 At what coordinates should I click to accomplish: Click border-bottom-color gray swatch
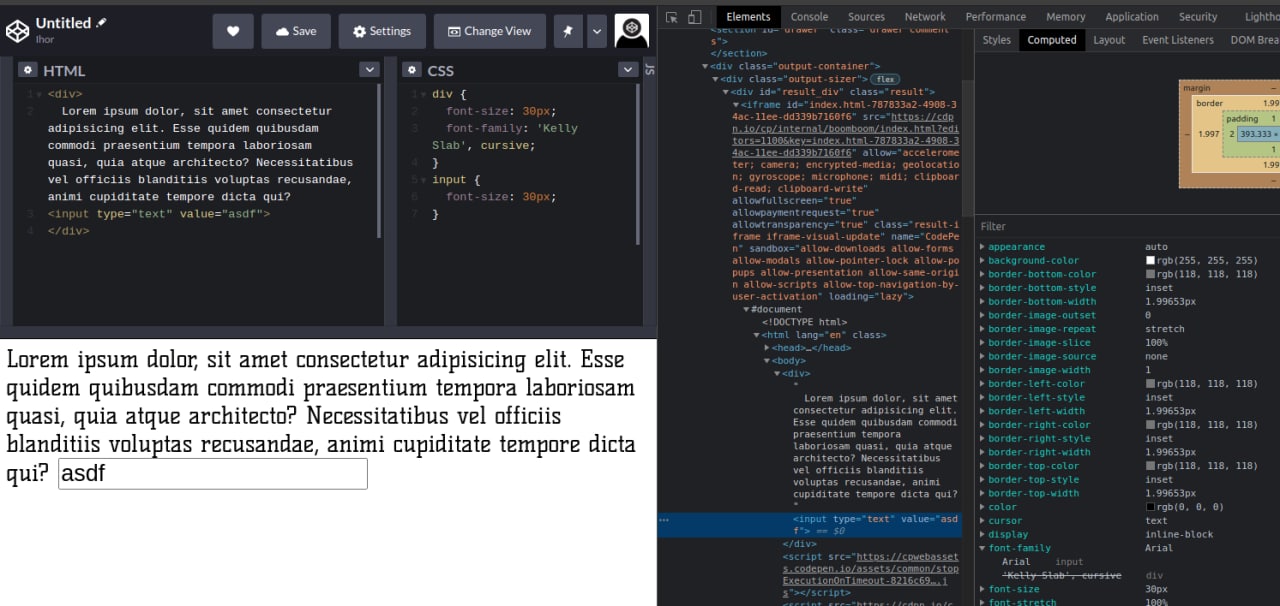click(1150, 274)
